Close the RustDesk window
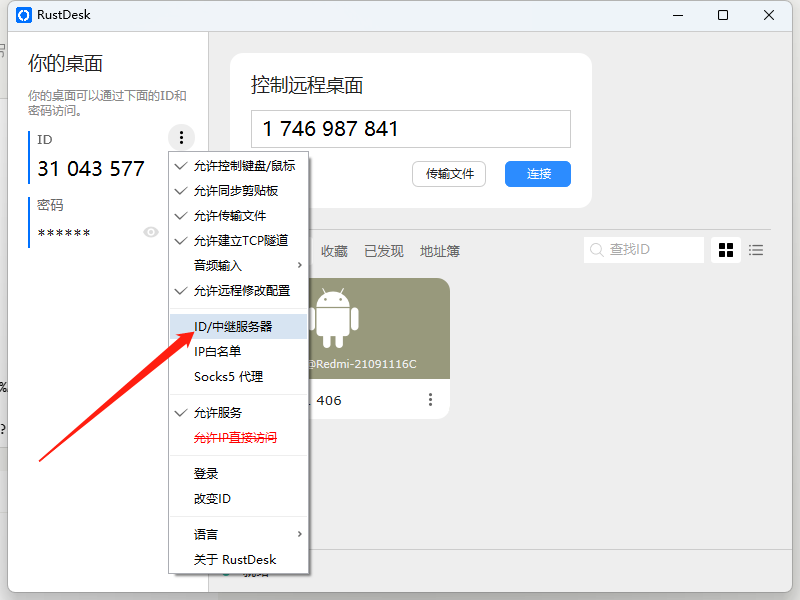The image size is (800, 600). point(769,15)
